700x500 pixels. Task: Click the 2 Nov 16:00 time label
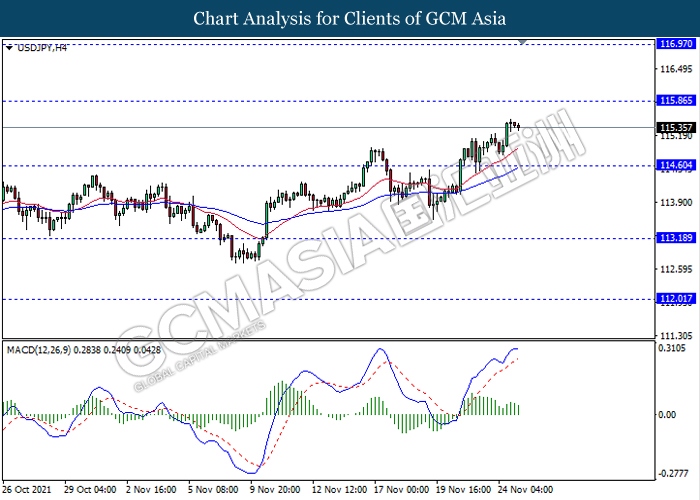(151, 490)
